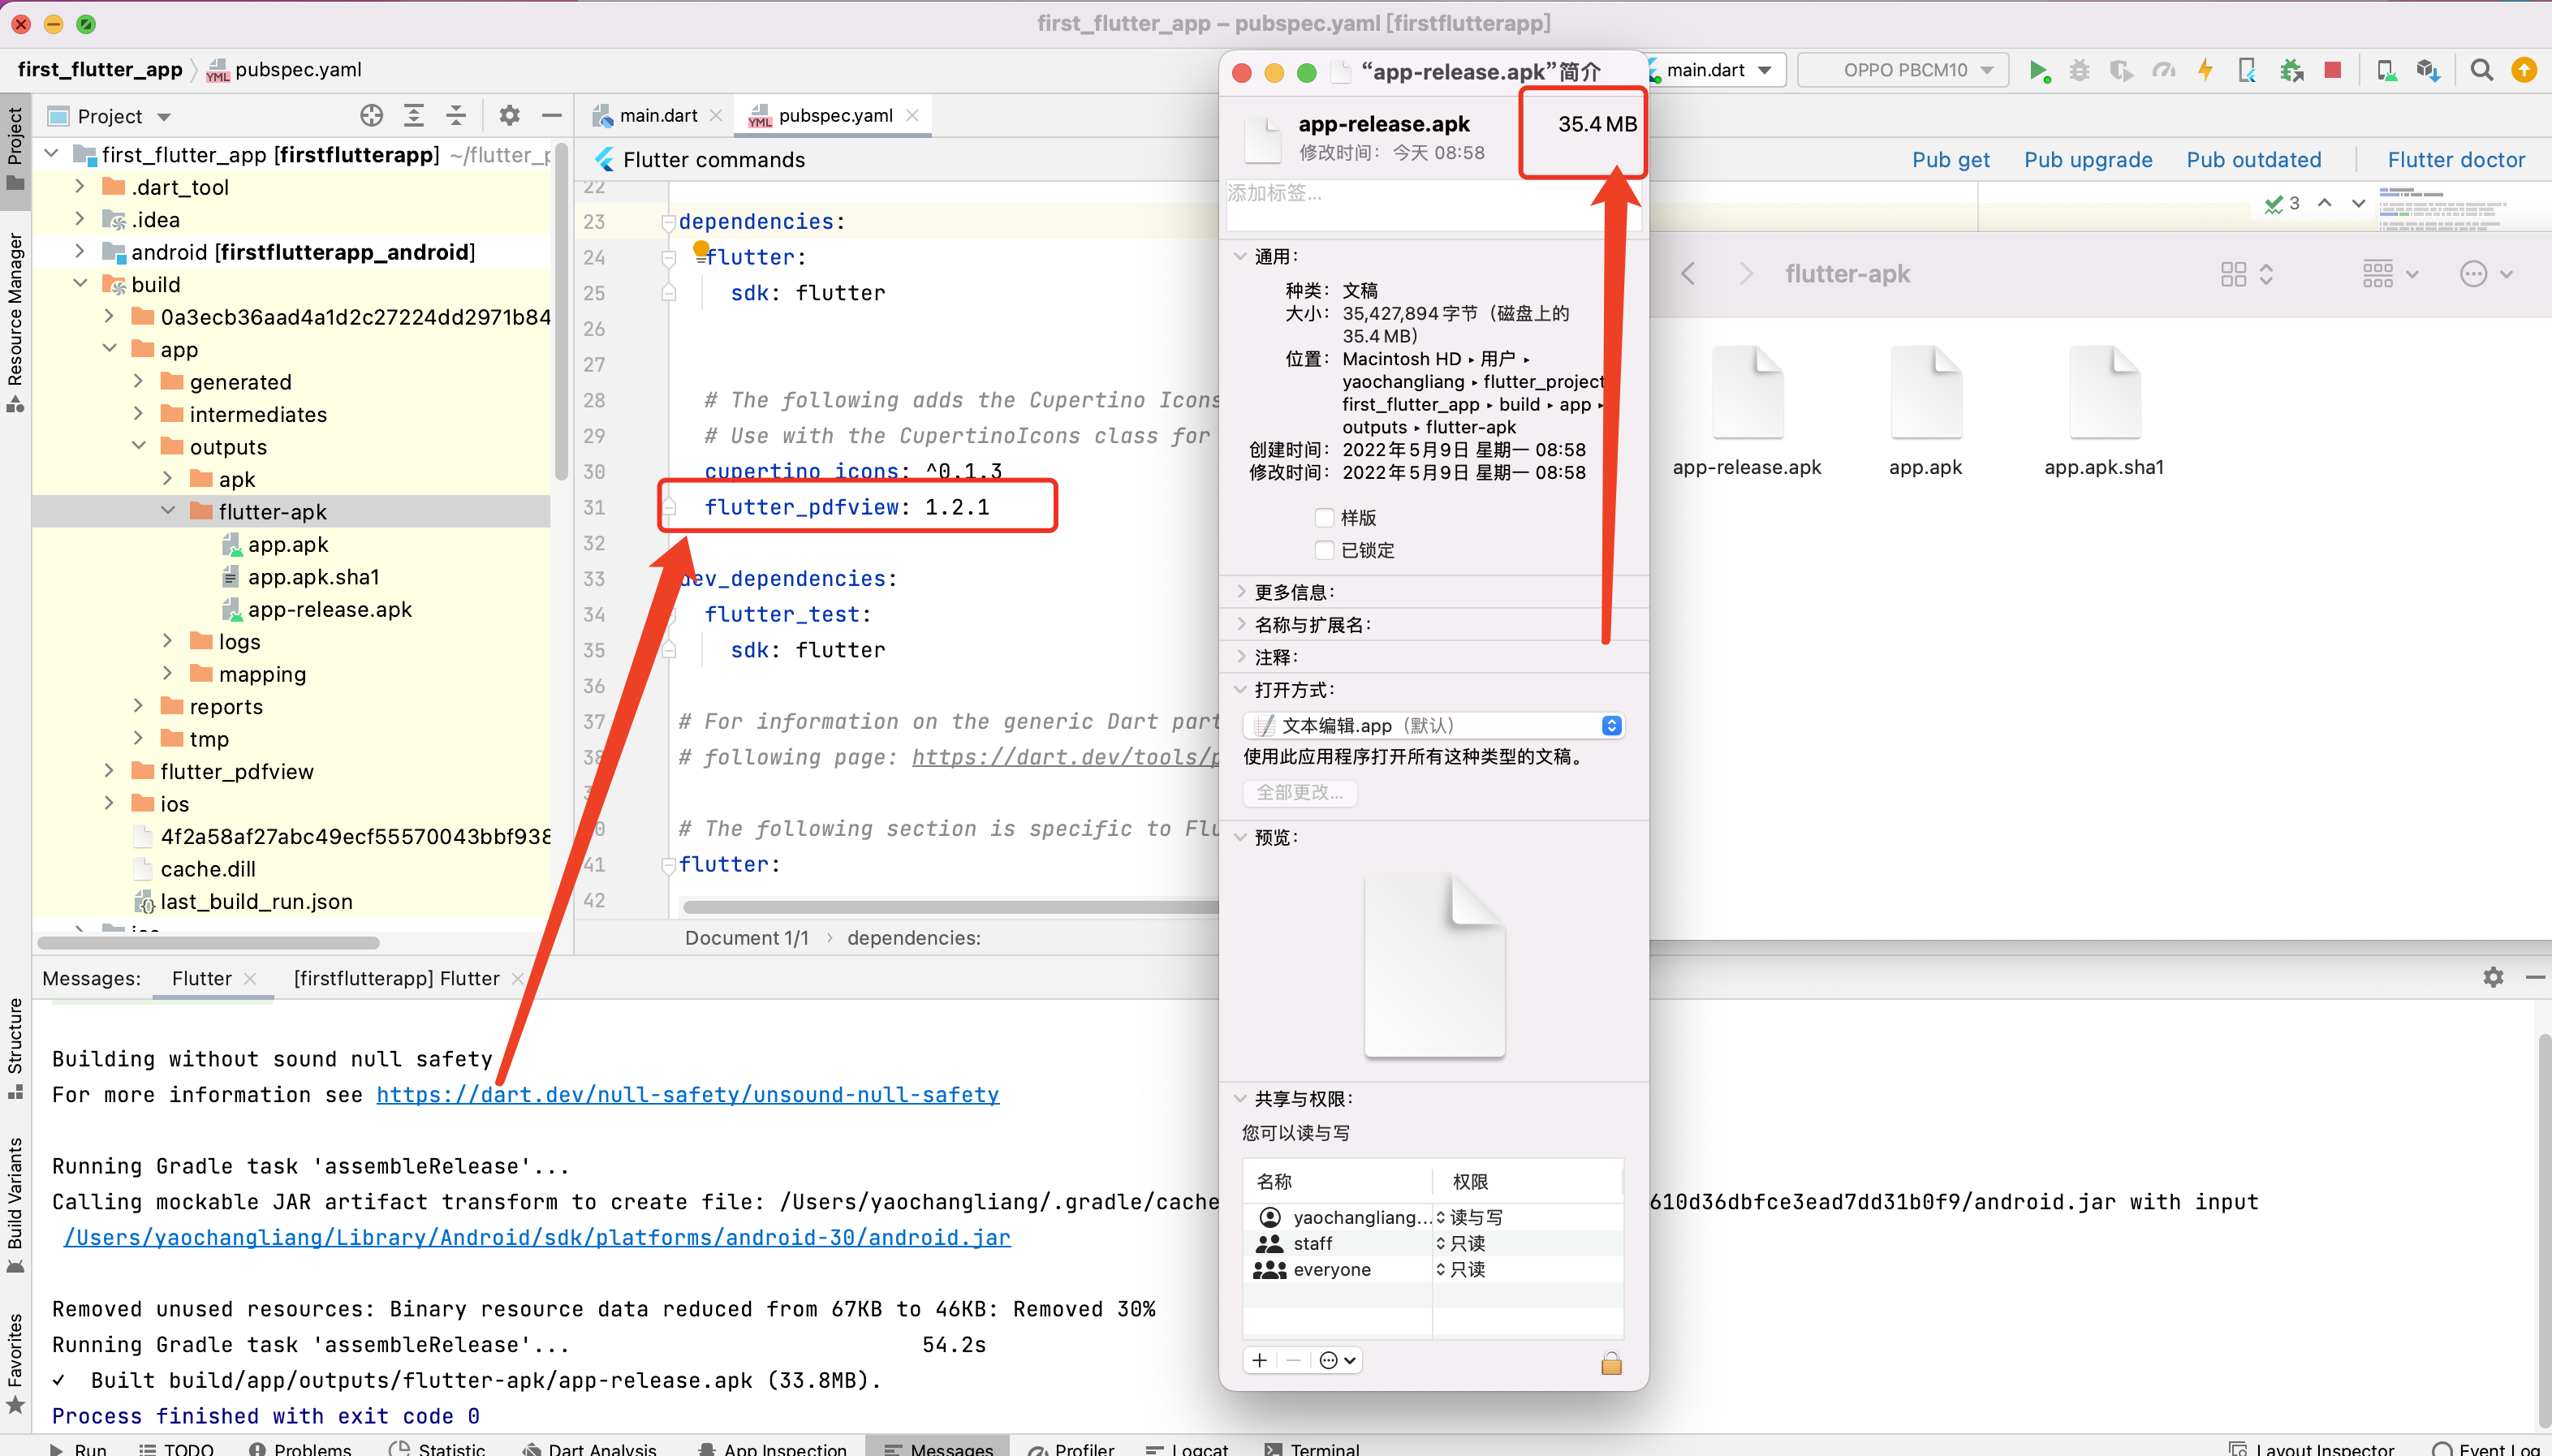
Task: Open the unsound-null-safety documentation link
Action: coord(686,1095)
